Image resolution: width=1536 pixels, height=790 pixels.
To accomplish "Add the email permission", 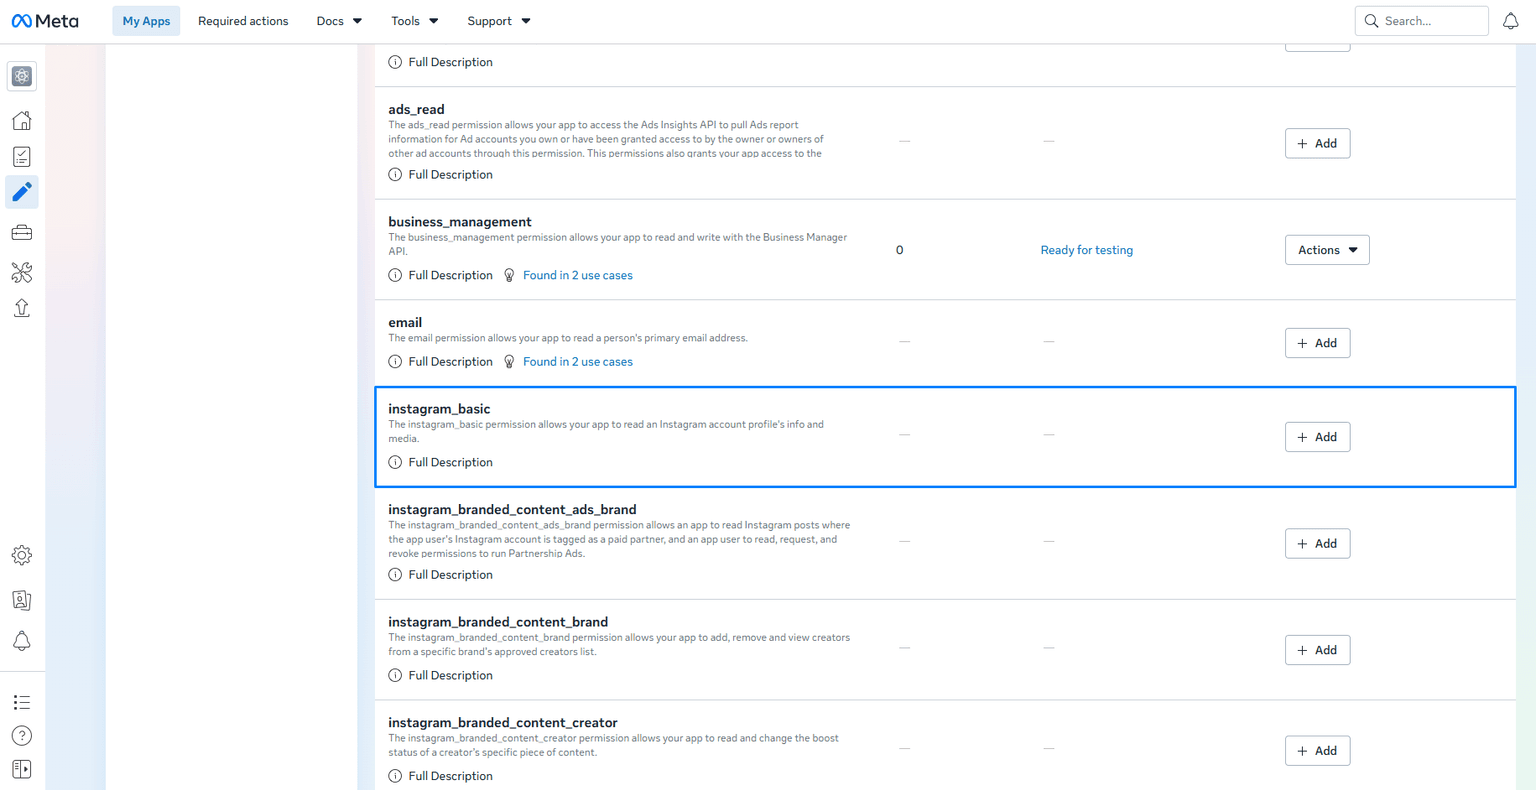I will (1317, 343).
